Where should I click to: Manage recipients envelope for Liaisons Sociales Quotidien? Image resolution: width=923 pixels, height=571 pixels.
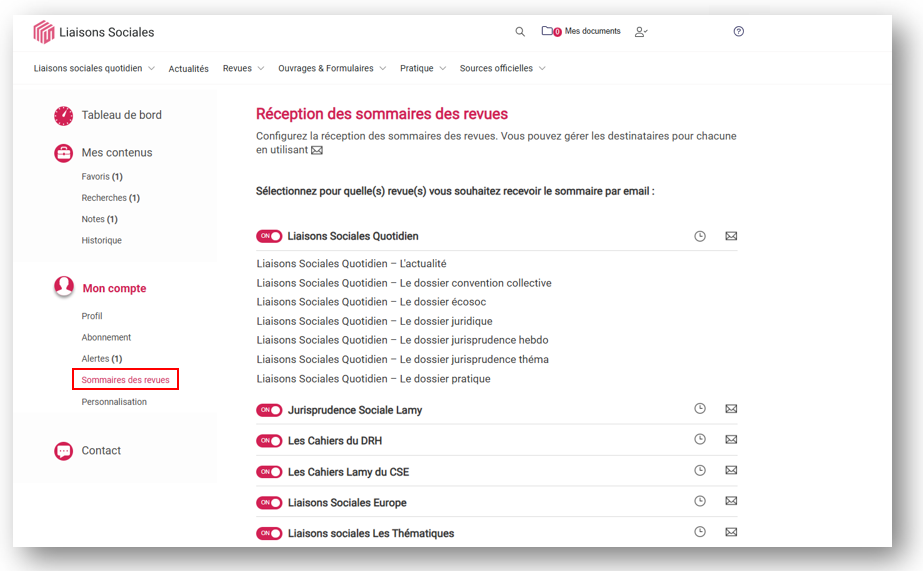(731, 236)
